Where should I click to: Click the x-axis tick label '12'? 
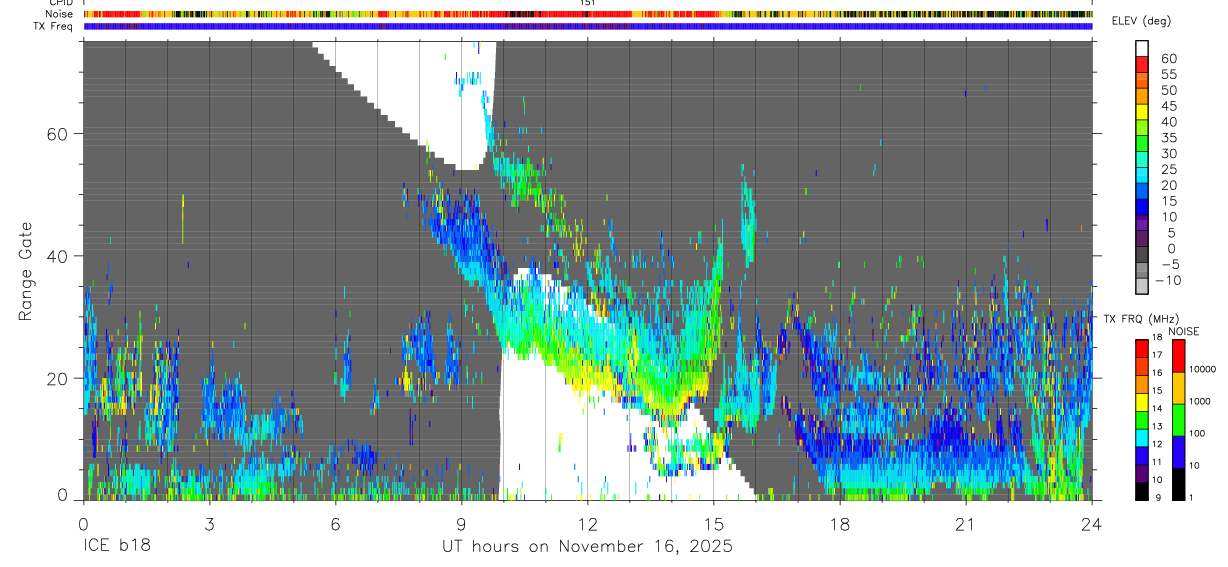pyautogui.click(x=587, y=524)
